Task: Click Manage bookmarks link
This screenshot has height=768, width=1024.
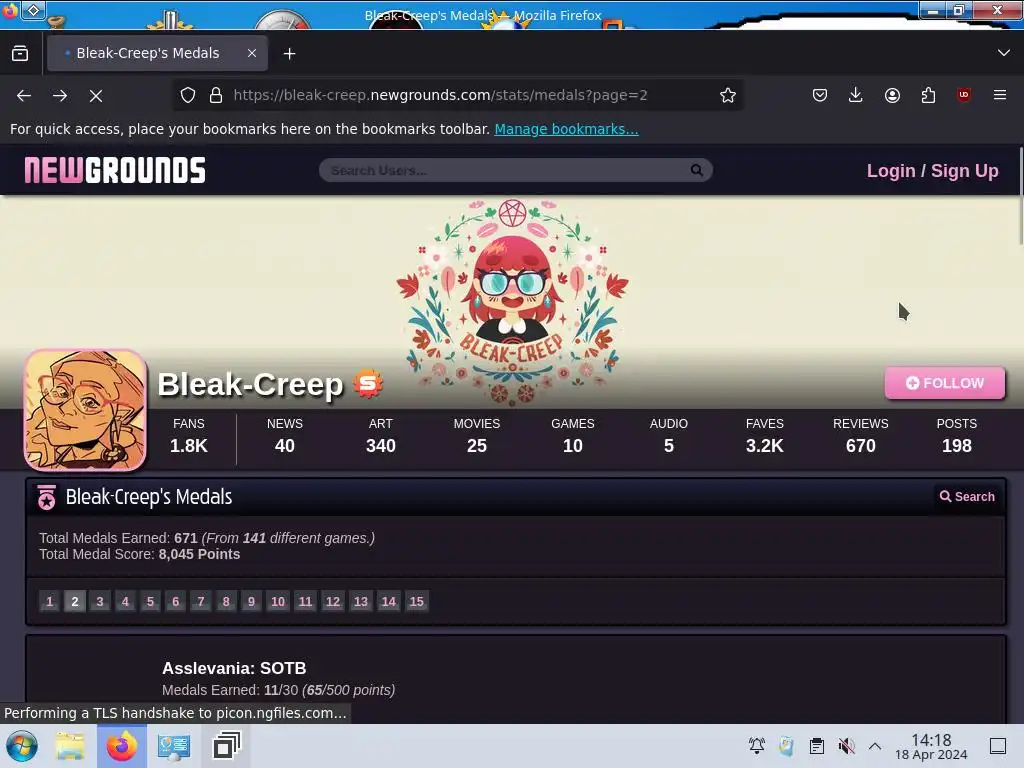Action: coord(566,129)
